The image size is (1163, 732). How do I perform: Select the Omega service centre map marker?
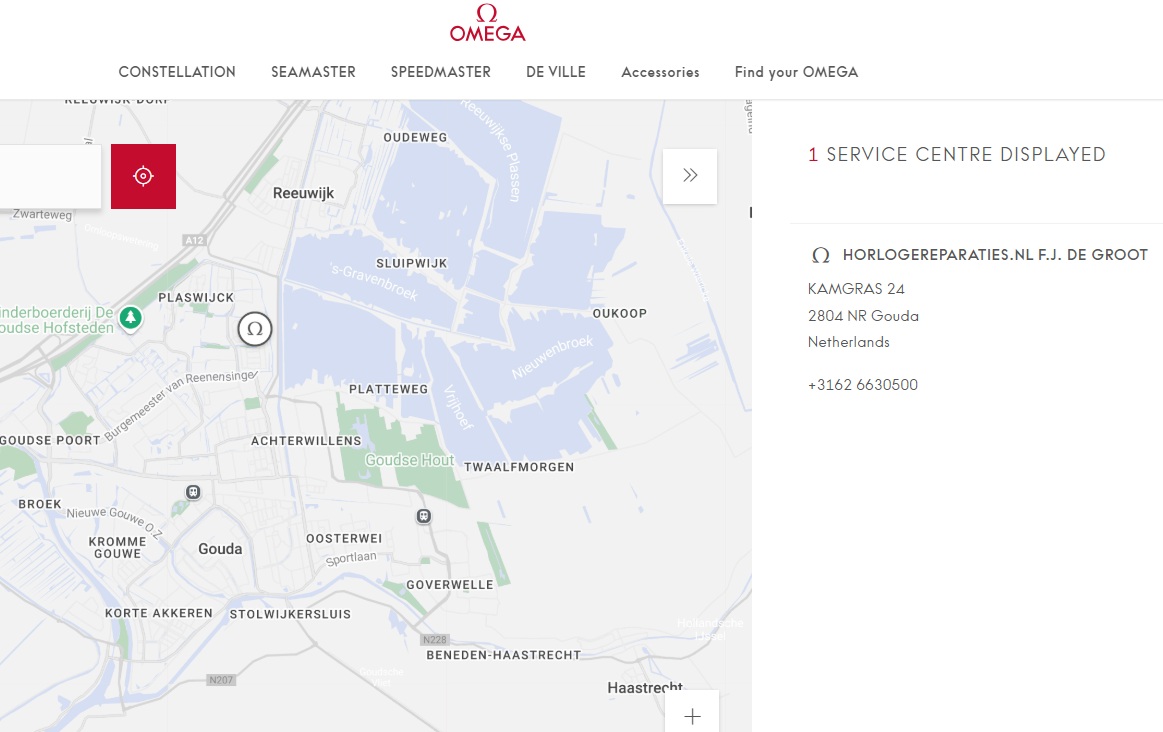pos(255,329)
